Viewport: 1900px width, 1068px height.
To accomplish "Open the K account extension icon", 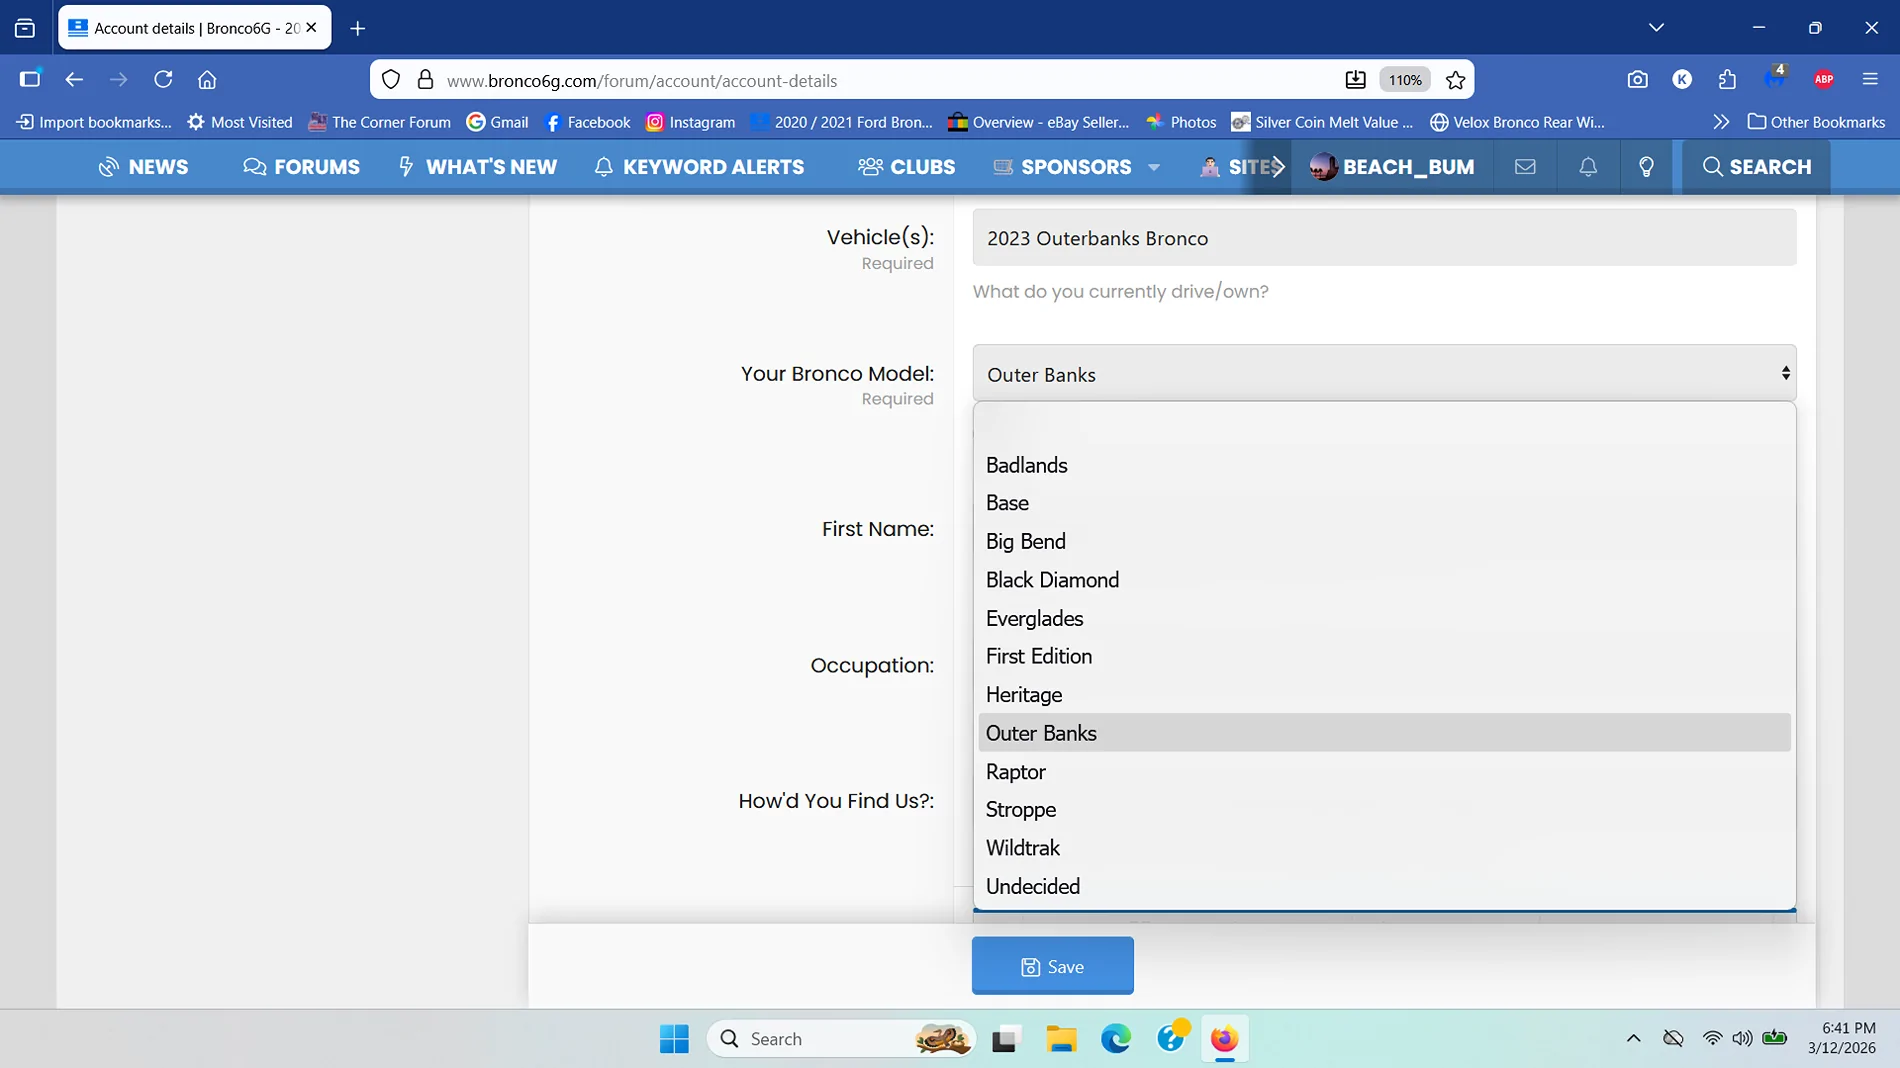I will 1682,80.
